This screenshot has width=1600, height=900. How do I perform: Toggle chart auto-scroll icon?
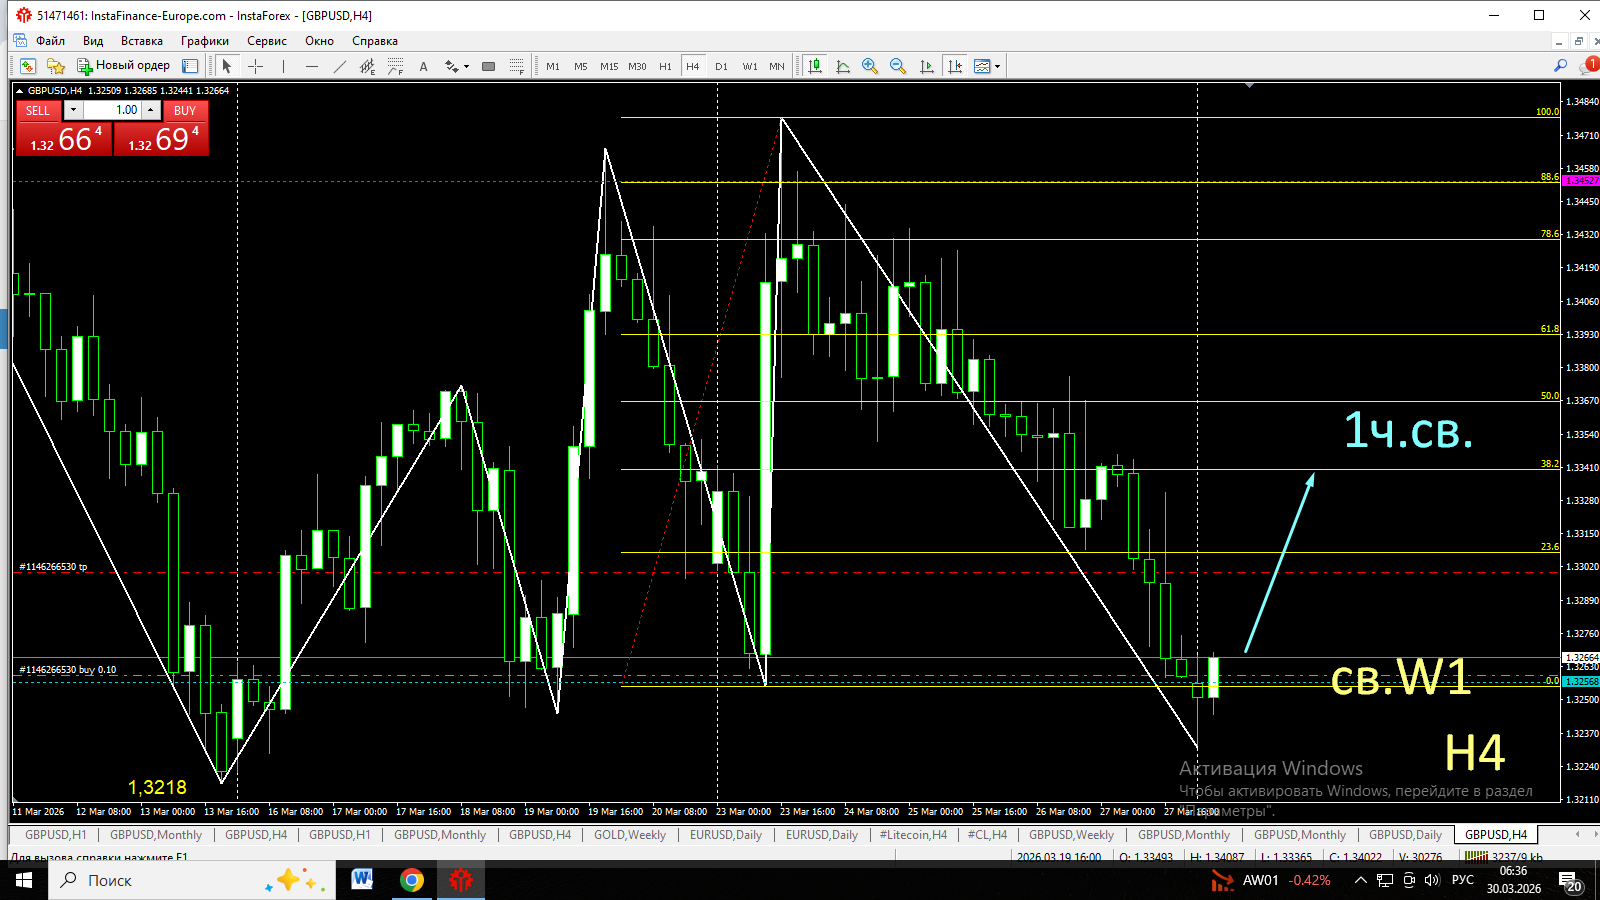[x=927, y=66]
